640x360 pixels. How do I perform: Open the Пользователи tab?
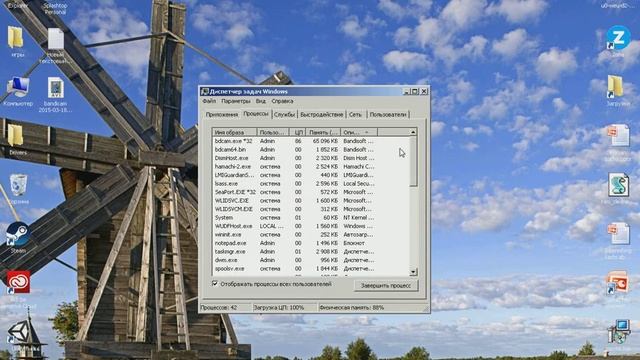388,115
